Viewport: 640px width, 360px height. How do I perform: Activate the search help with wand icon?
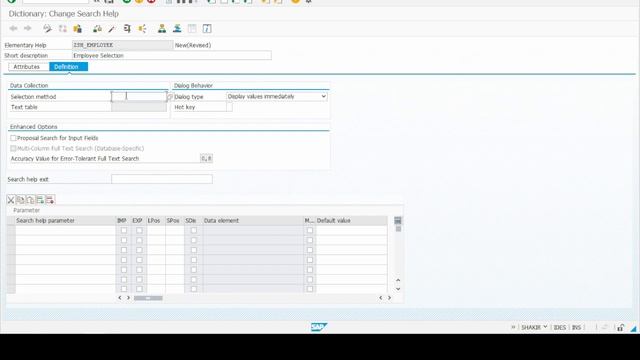point(112,29)
